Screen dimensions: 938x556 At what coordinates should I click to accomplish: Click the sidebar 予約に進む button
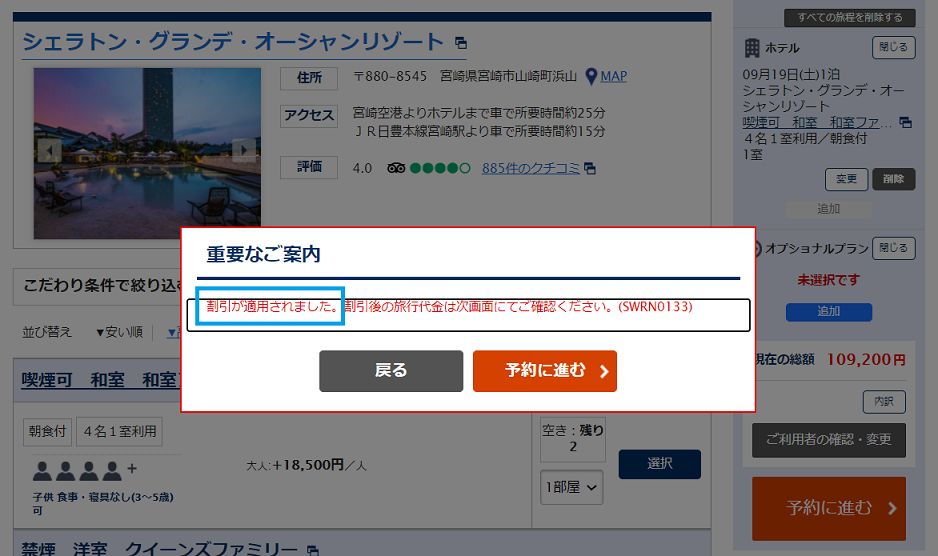(x=829, y=509)
